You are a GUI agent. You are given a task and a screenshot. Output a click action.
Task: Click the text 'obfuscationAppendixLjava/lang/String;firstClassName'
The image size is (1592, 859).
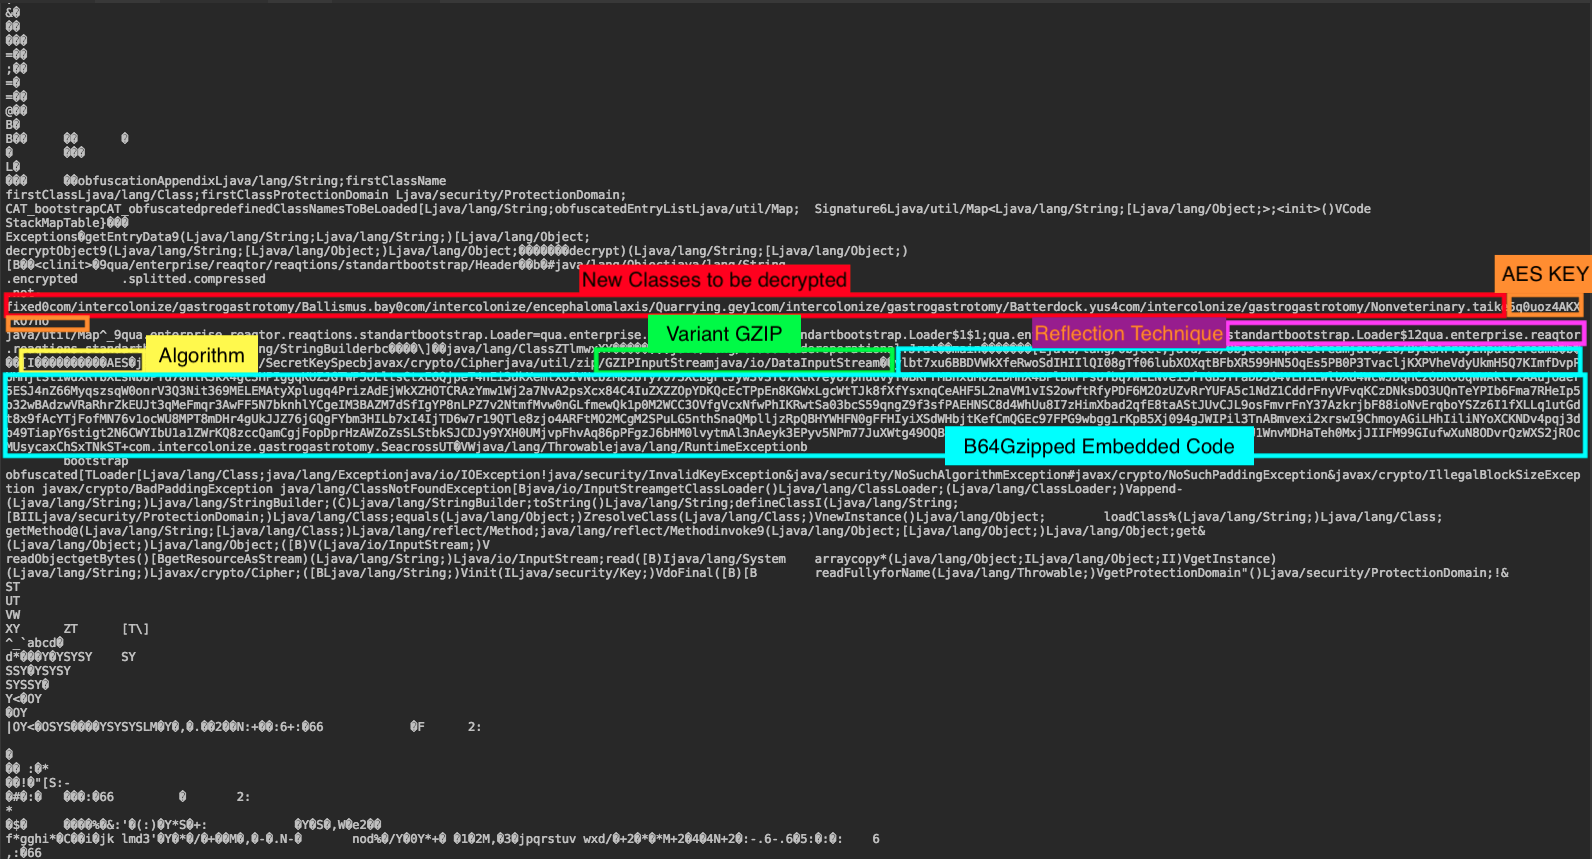tap(262, 181)
